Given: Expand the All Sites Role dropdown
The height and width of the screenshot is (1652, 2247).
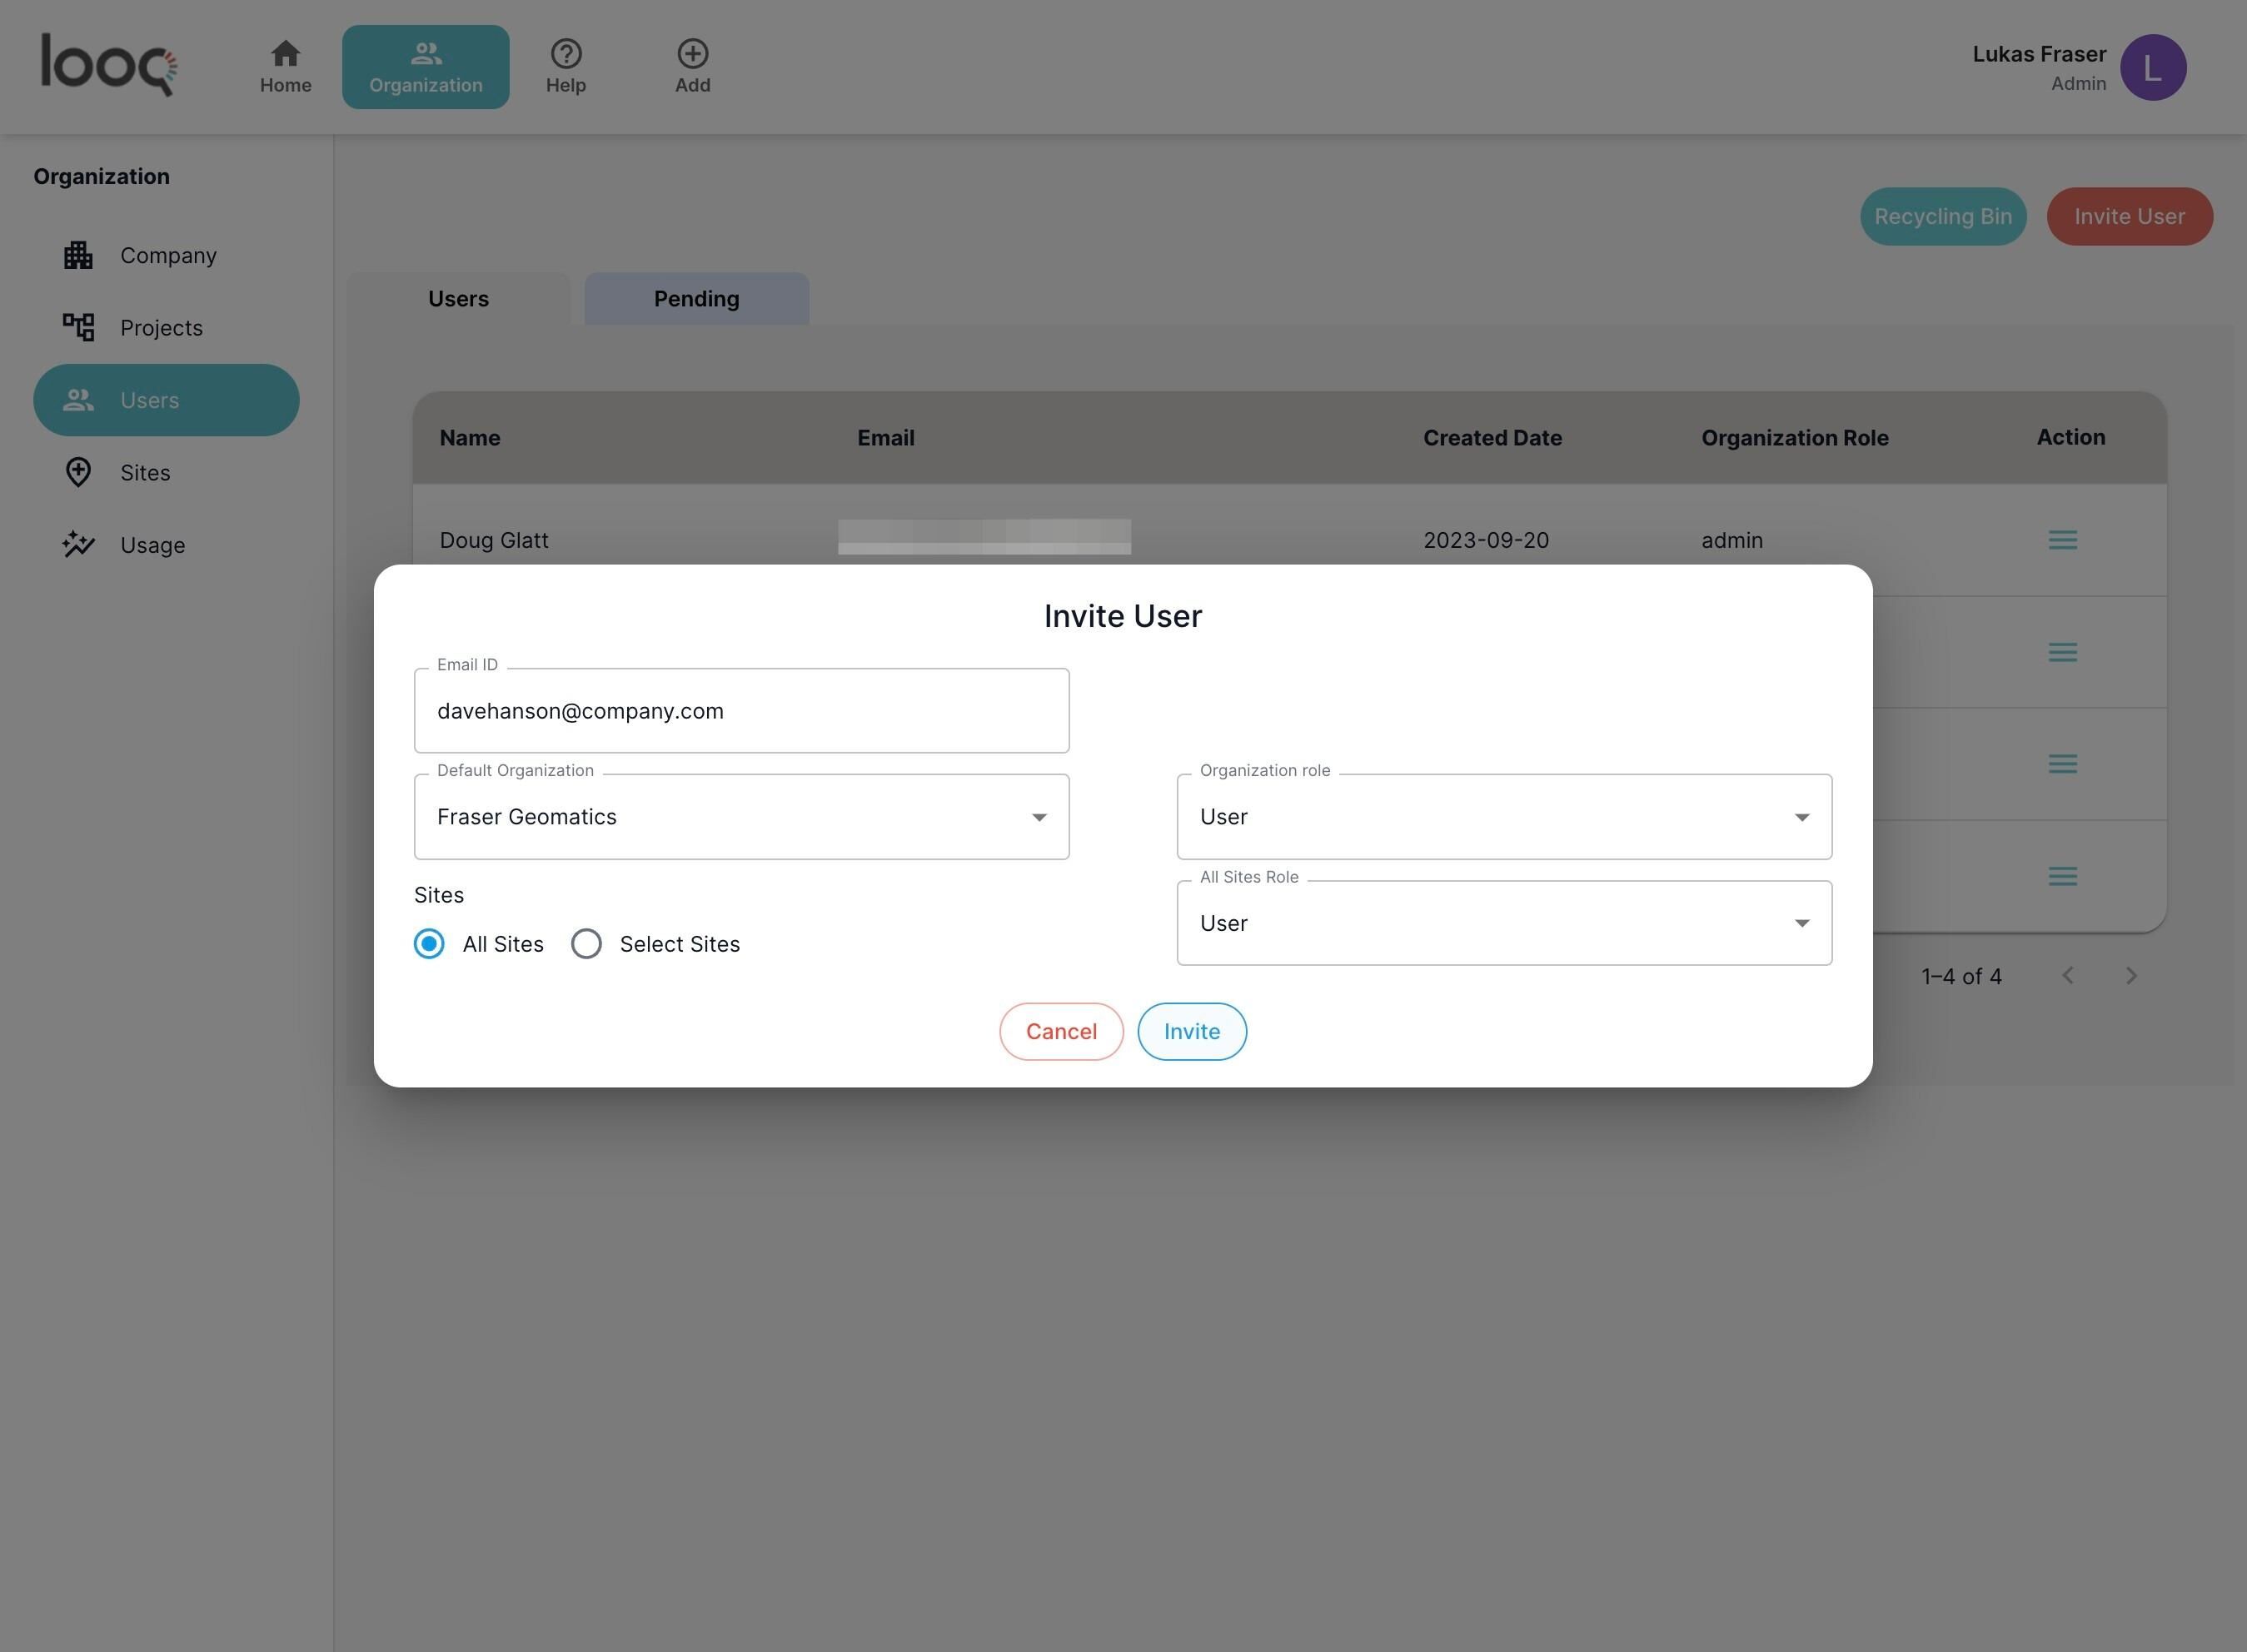Looking at the screenshot, I should 1503,923.
